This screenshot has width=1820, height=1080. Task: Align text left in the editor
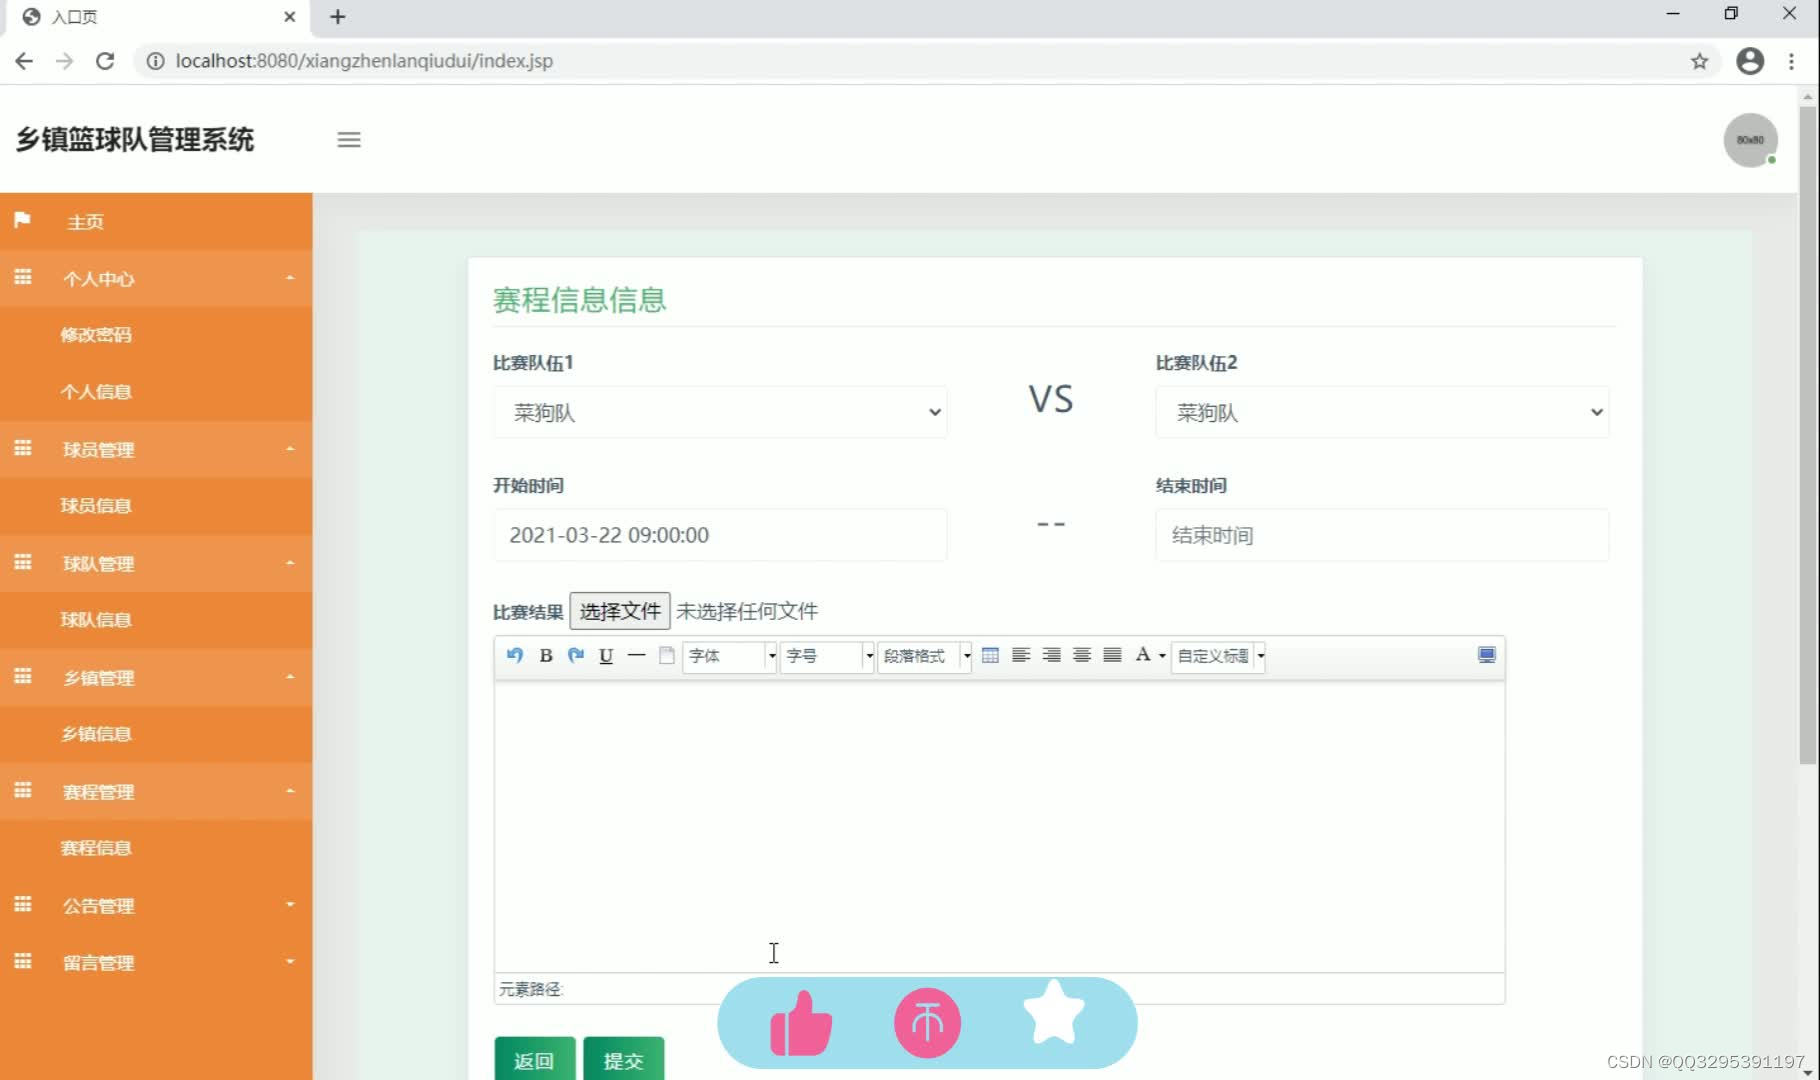[1021, 655]
